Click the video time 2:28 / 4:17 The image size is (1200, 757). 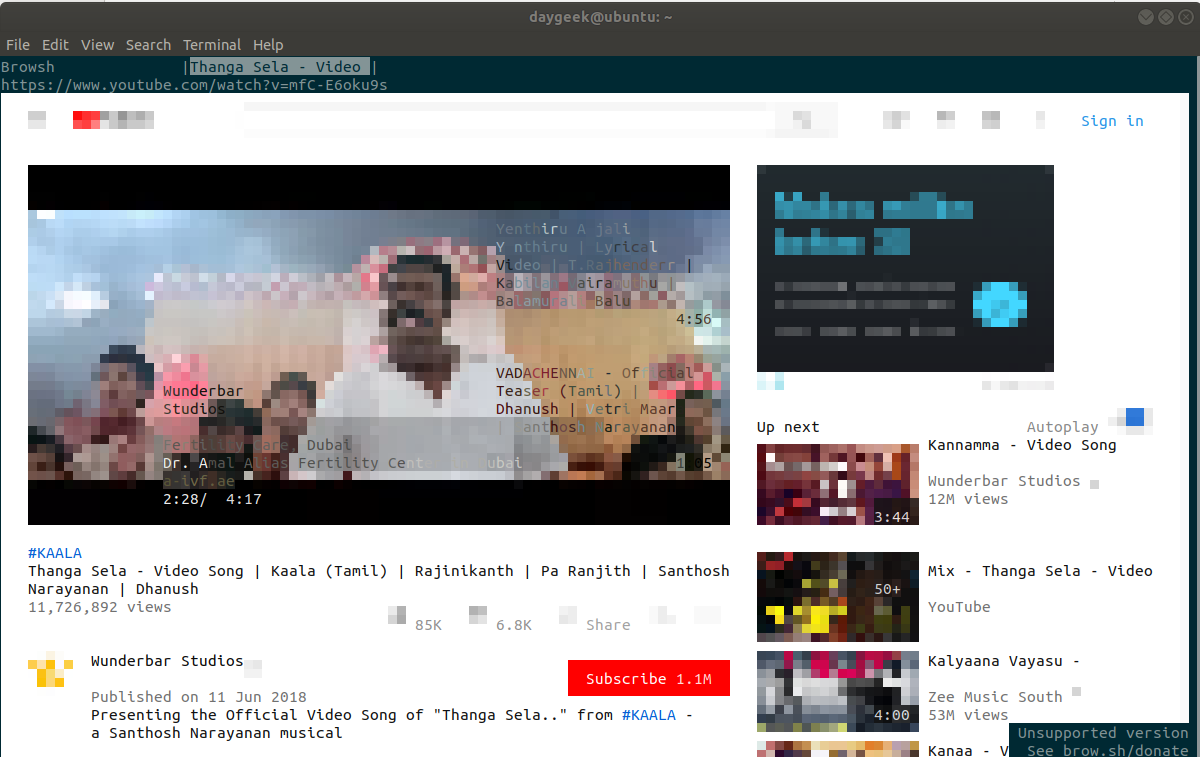(212, 499)
